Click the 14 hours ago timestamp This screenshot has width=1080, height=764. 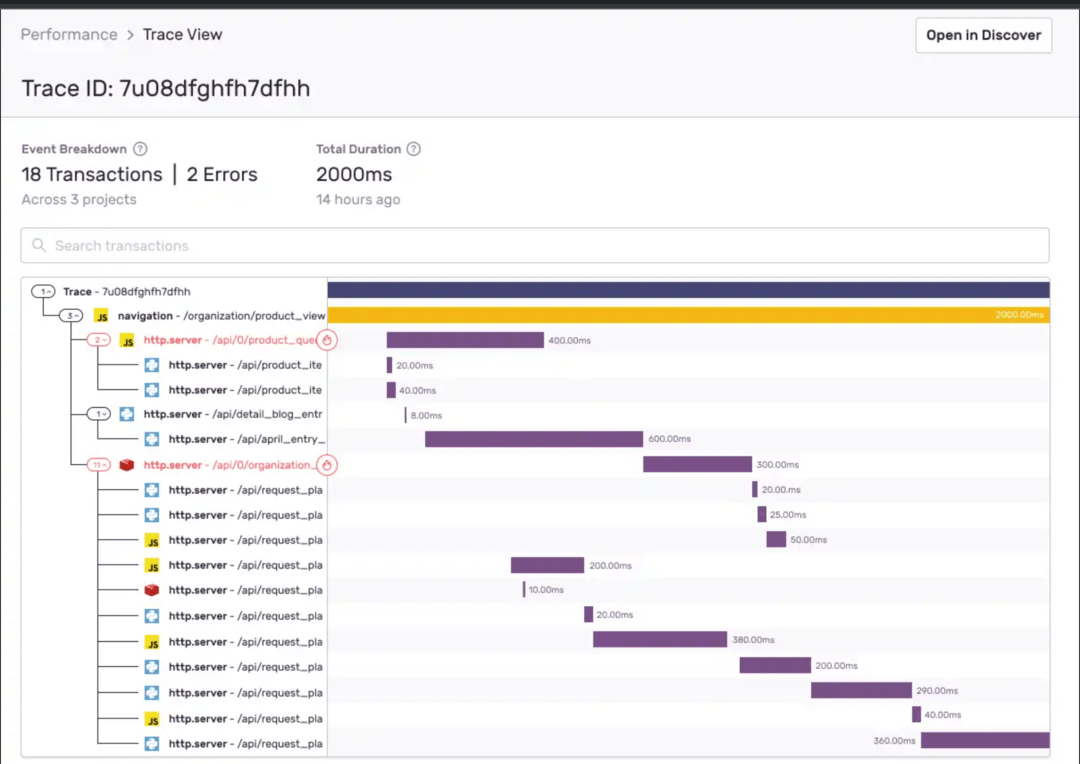pyautogui.click(x=358, y=199)
